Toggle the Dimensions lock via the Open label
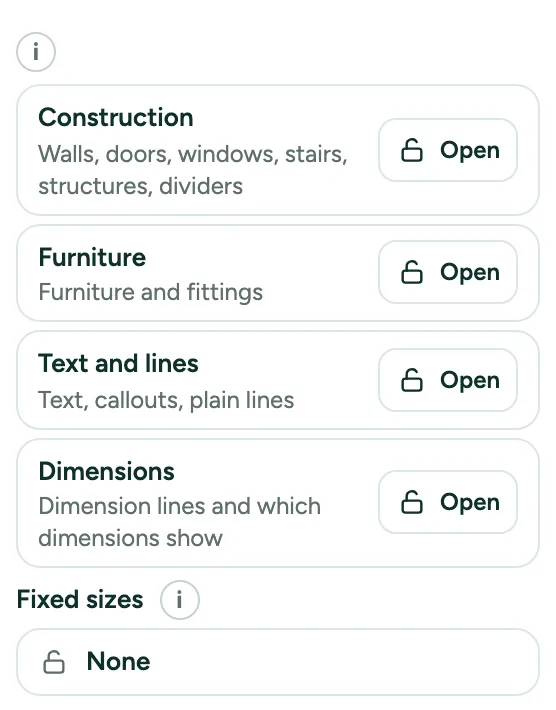The height and width of the screenshot is (710, 556). [470, 503]
